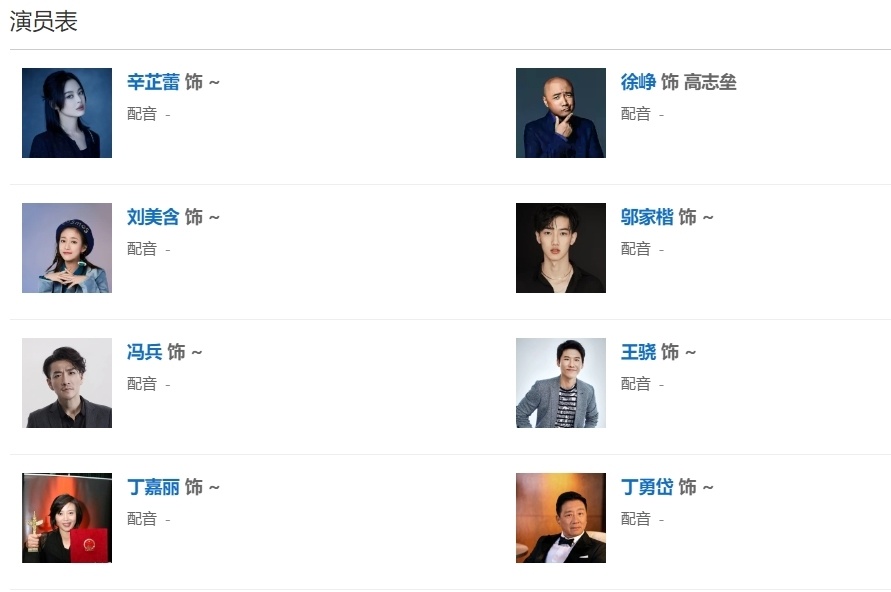The width and height of the screenshot is (891, 592).
Task: Click 邬家楷's portrait photo
Action: [559, 247]
